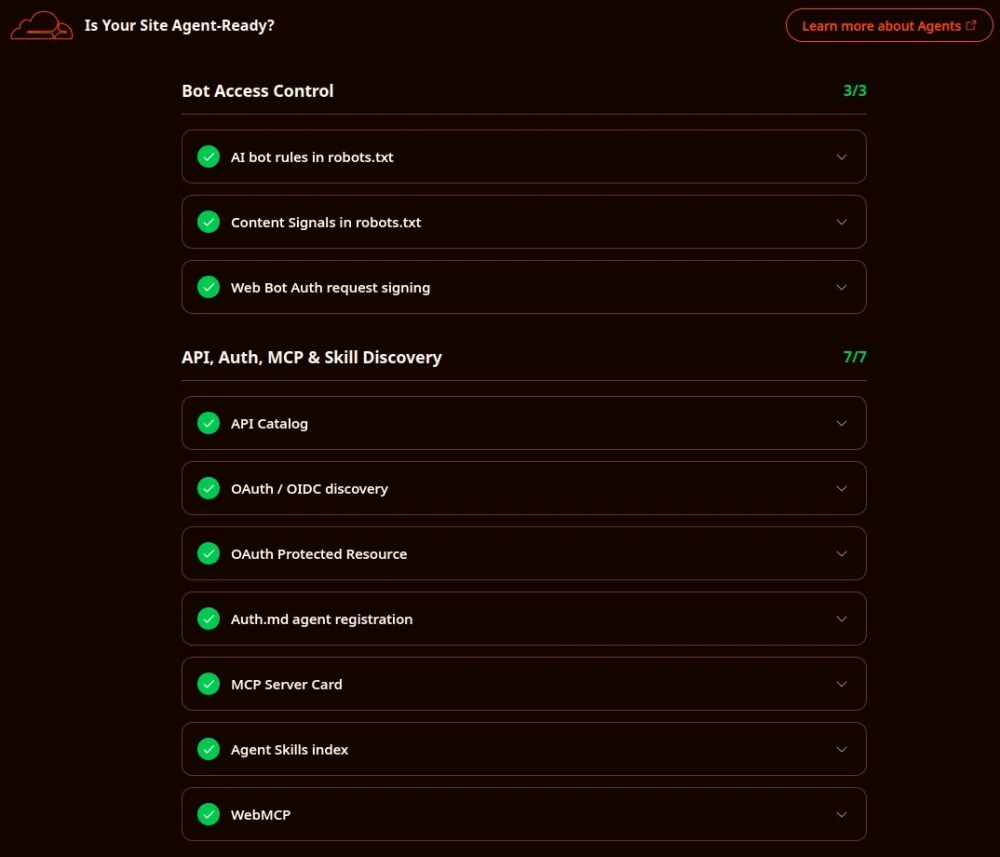Click green check icon beside Content Signals
The height and width of the screenshot is (857, 1000).
[209, 222]
